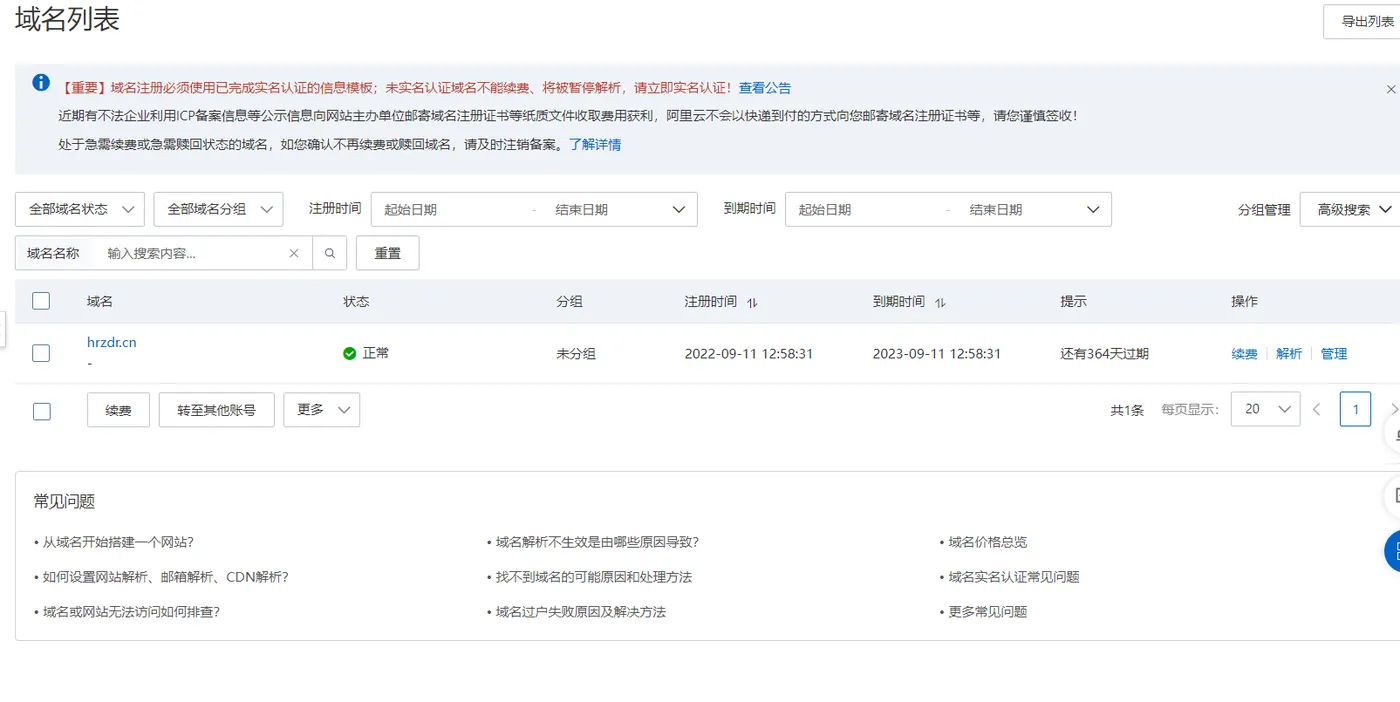Click the export list button
Image resolution: width=1400 pixels, height=702 pixels.
click(1362, 22)
